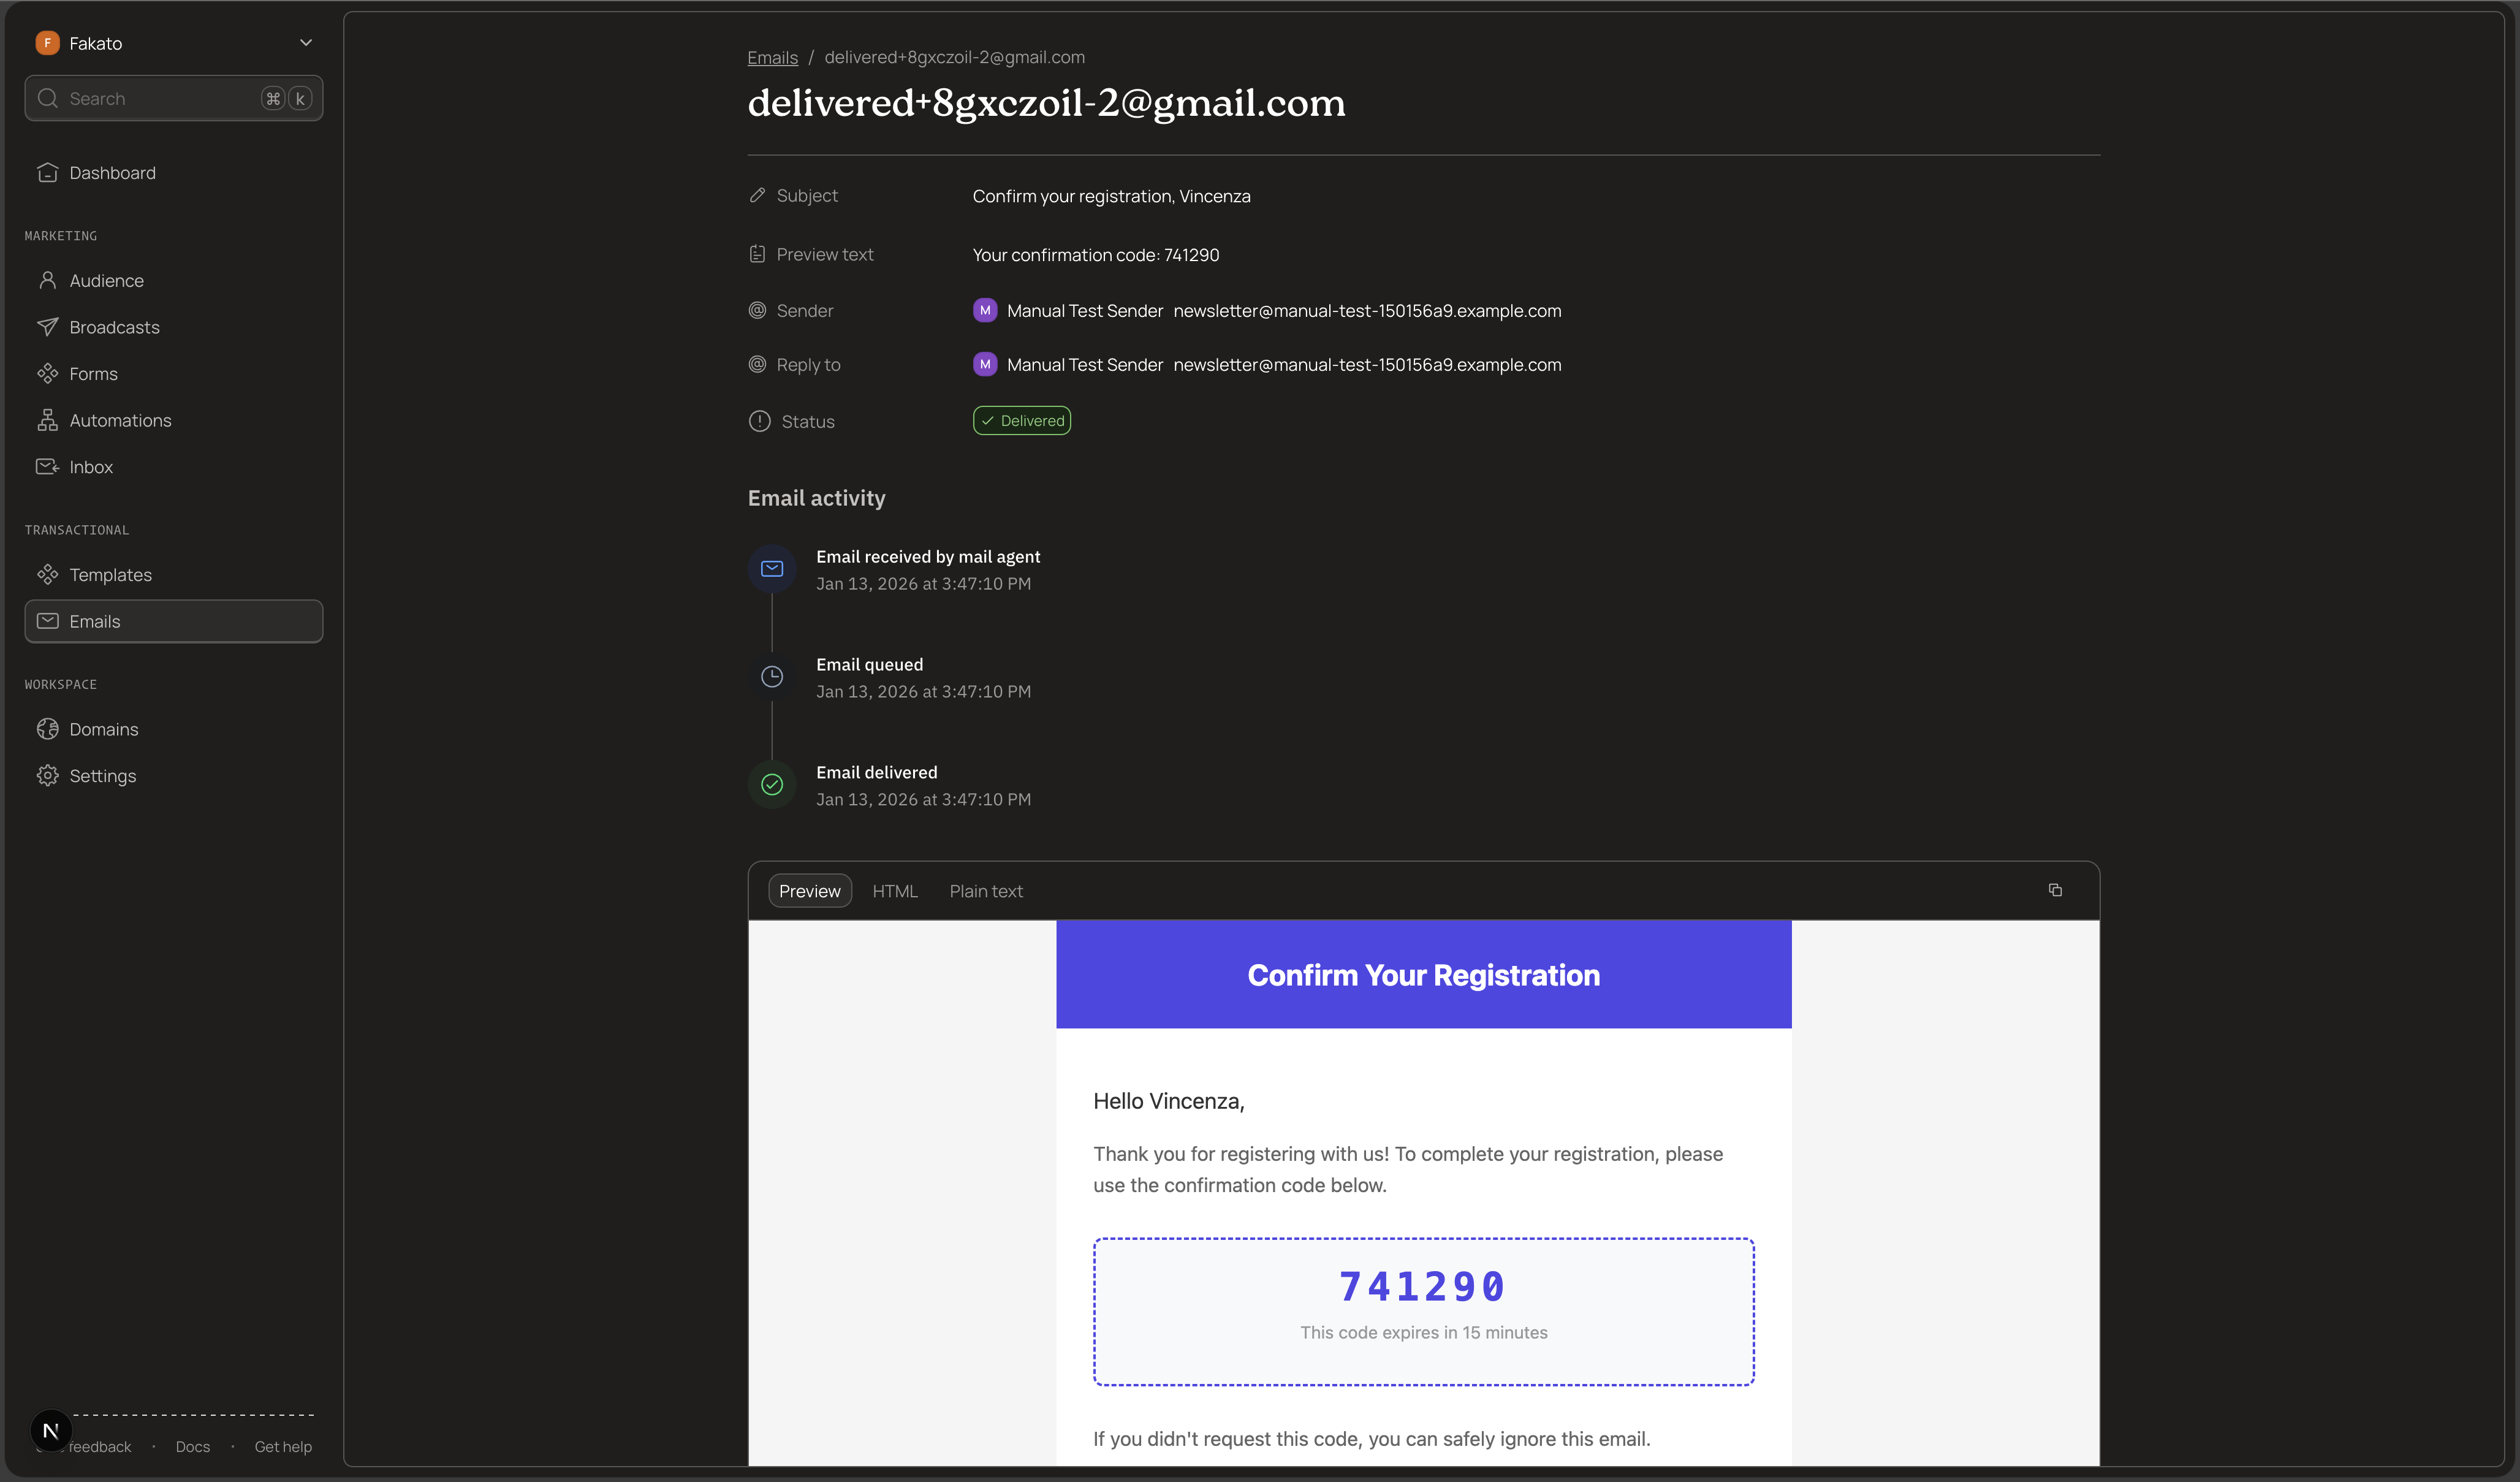This screenshot has height=1482, width=2520.
Task: Open the Automations sidebar icon
Action: pos(48,420)
